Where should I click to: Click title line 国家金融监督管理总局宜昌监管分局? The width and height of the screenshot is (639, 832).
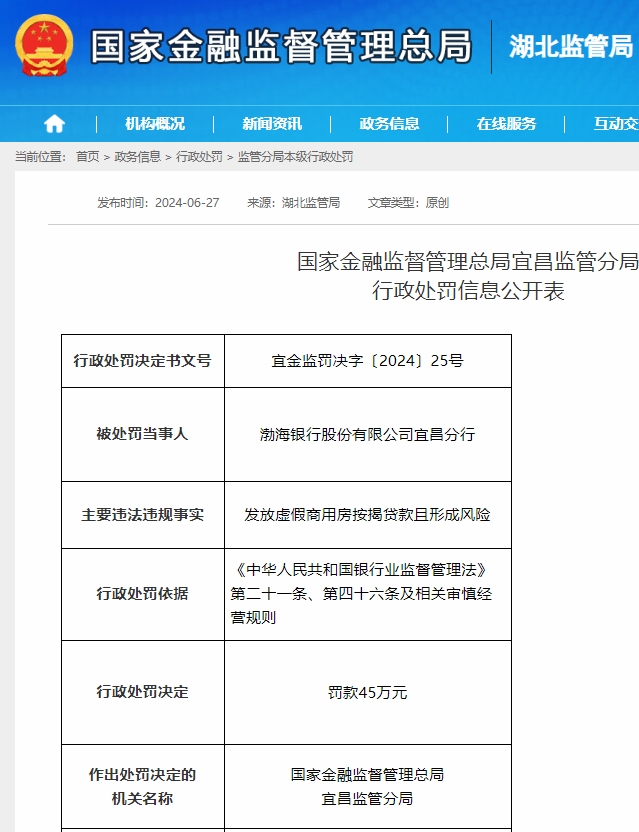pos(468,262)
